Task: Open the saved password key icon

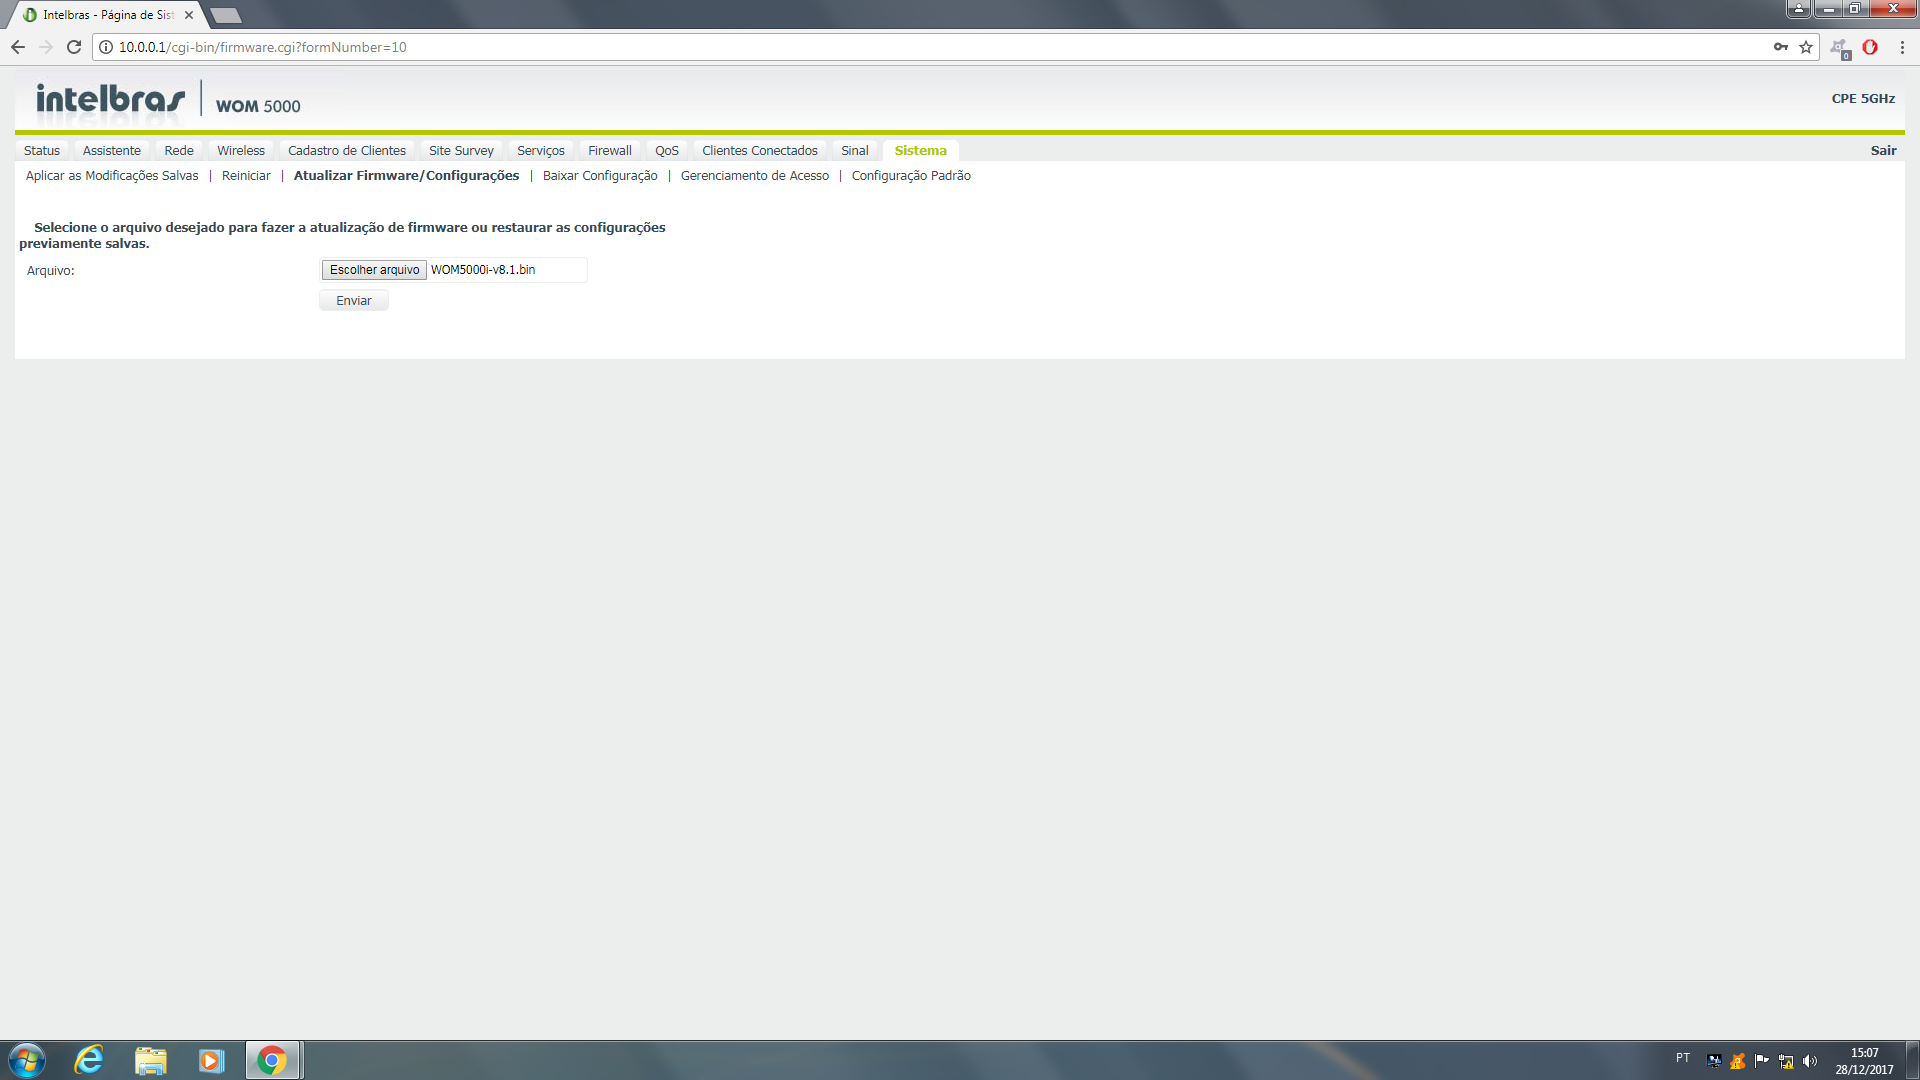Action: click(1781, 47)
